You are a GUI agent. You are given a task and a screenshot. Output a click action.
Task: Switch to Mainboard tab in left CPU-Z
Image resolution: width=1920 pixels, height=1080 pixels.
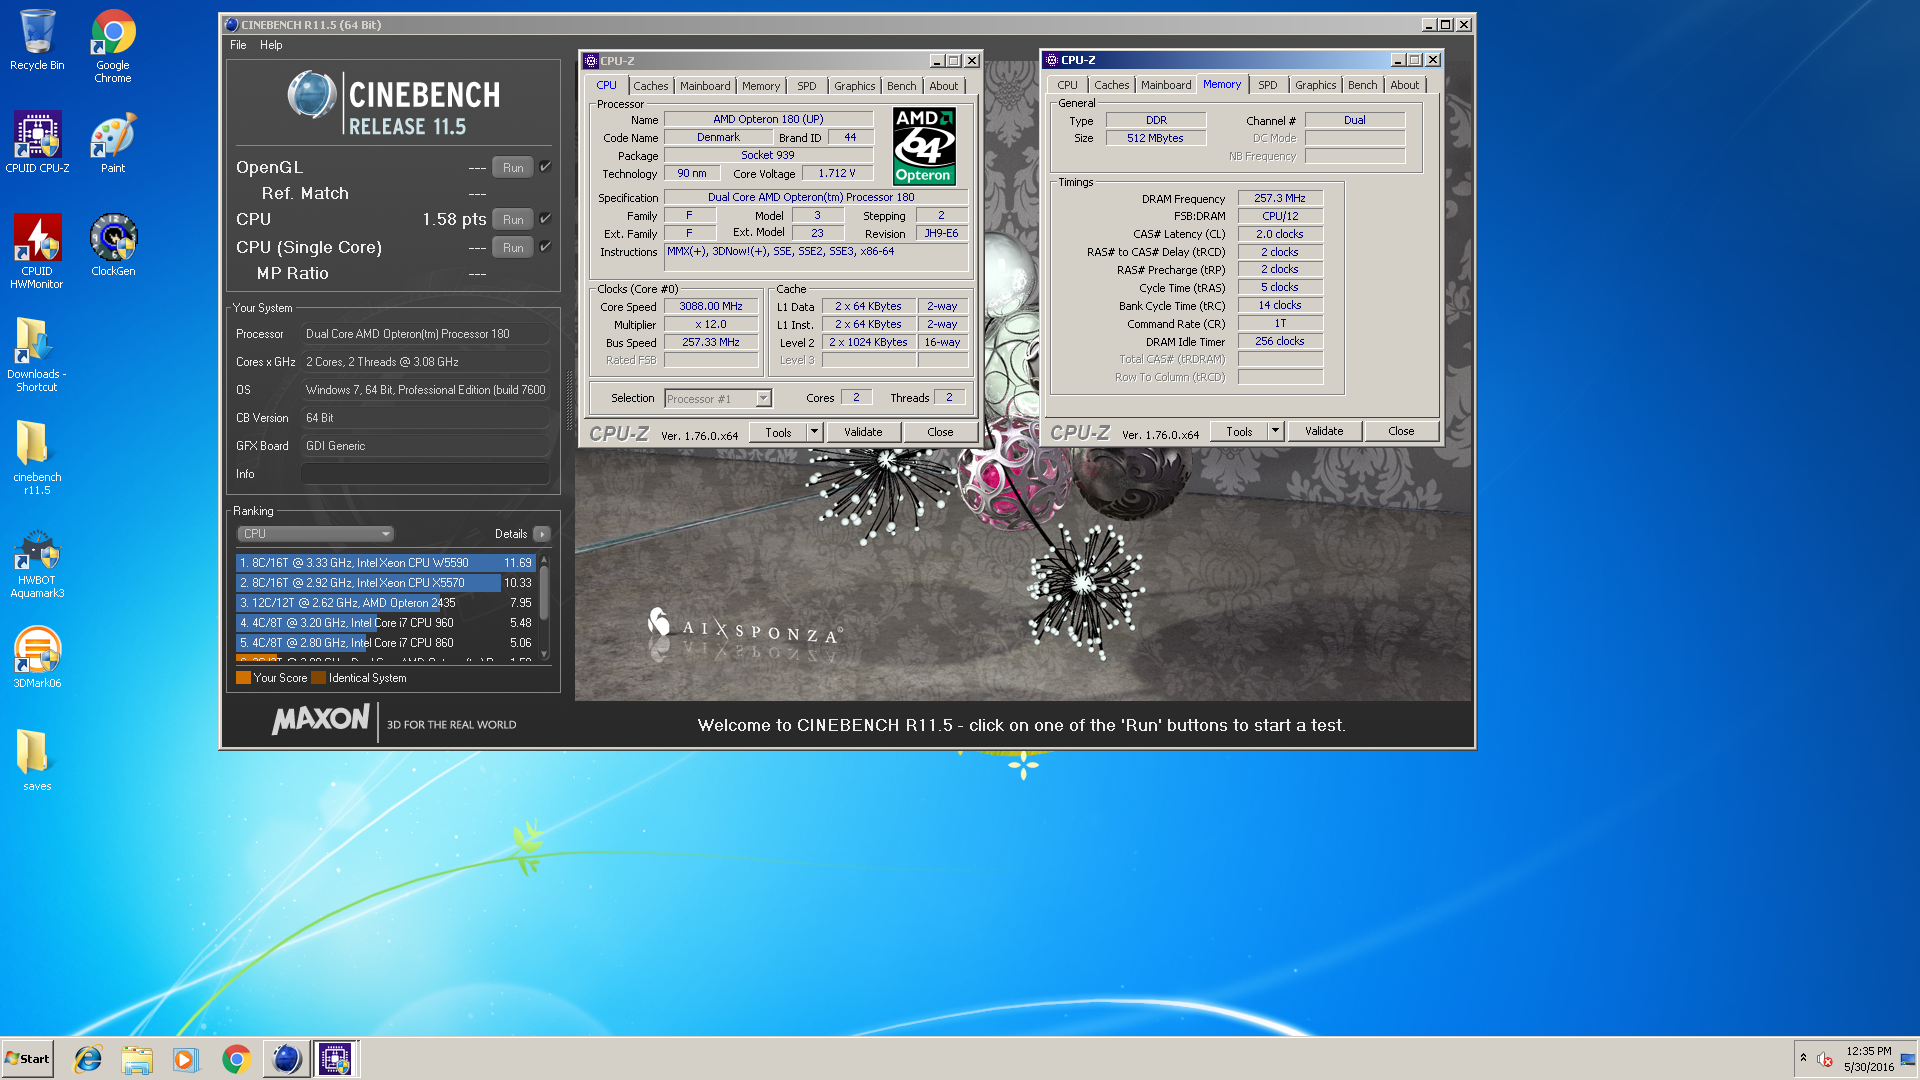click(x=705, y=86)
